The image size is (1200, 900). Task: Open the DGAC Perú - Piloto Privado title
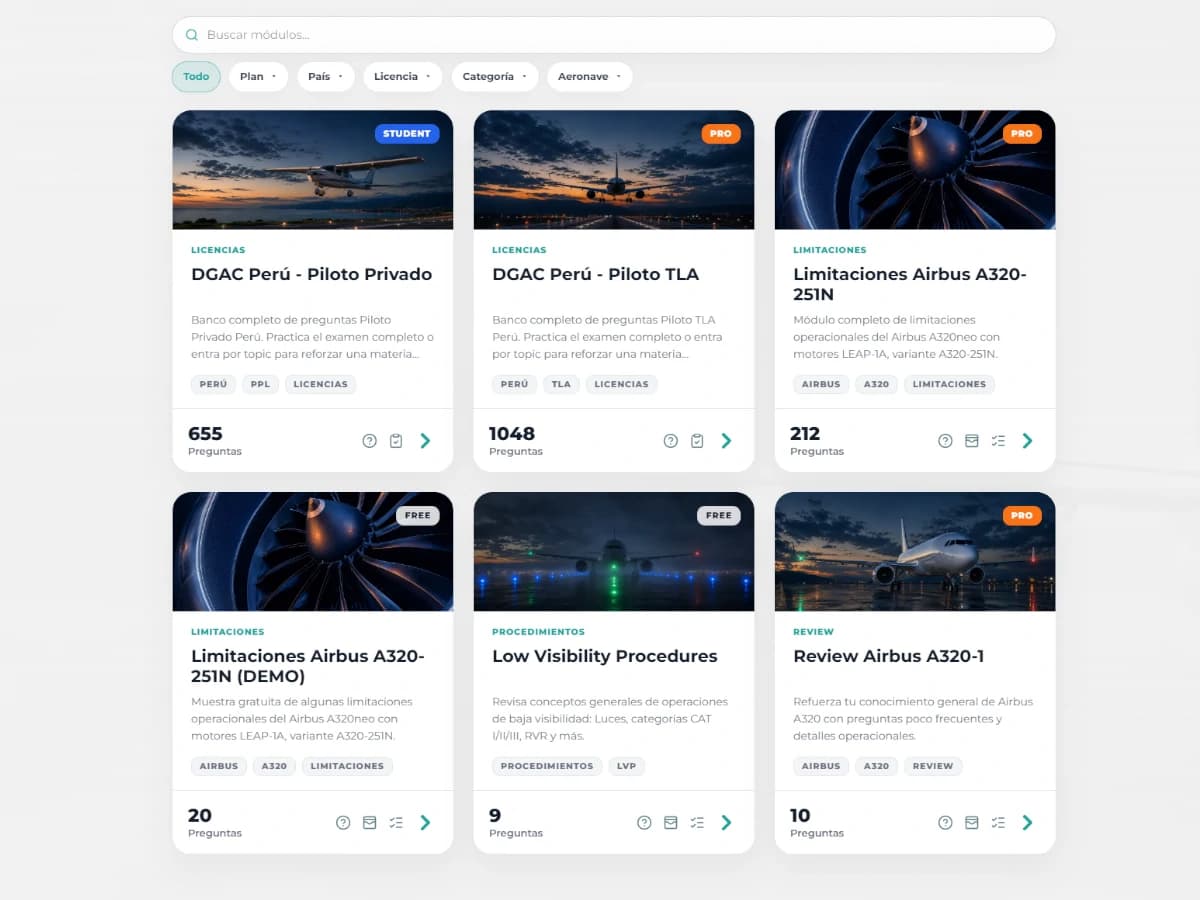312,274
